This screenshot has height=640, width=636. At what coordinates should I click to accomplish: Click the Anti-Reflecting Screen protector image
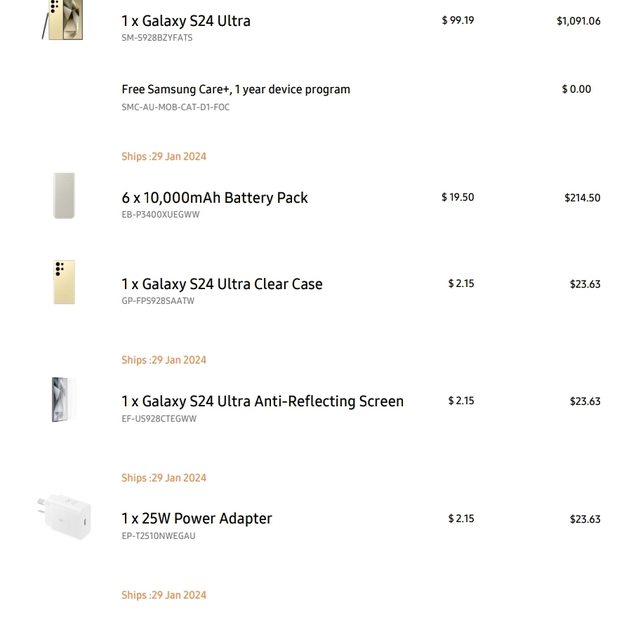[62, 400]
